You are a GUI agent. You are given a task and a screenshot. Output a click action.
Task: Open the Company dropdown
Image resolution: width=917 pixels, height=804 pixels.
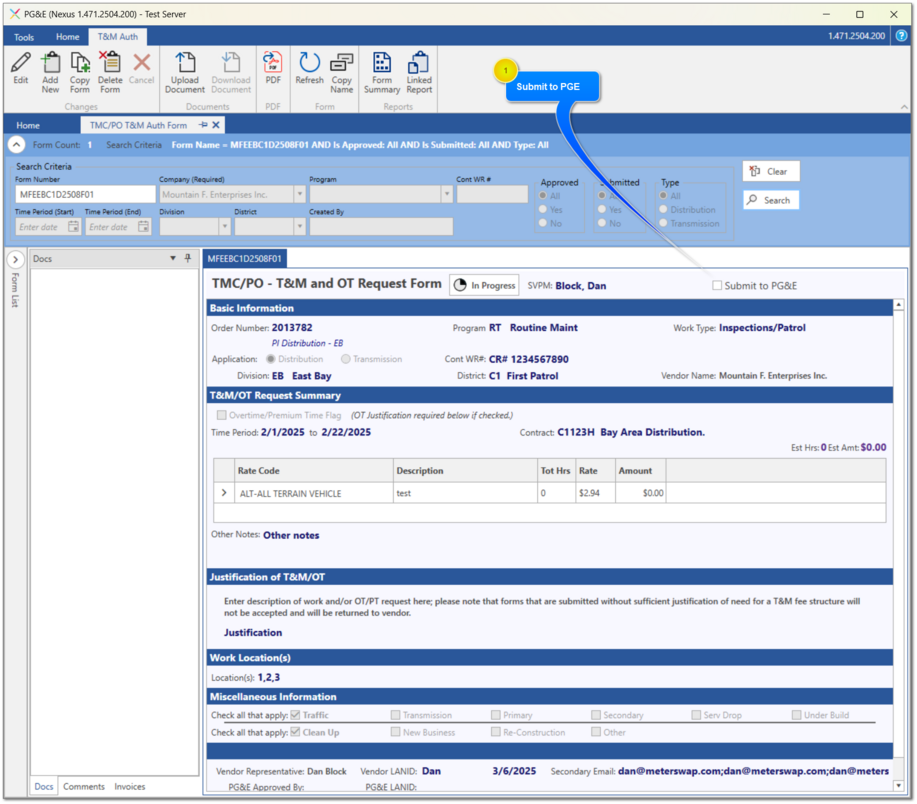click(299, 194)
